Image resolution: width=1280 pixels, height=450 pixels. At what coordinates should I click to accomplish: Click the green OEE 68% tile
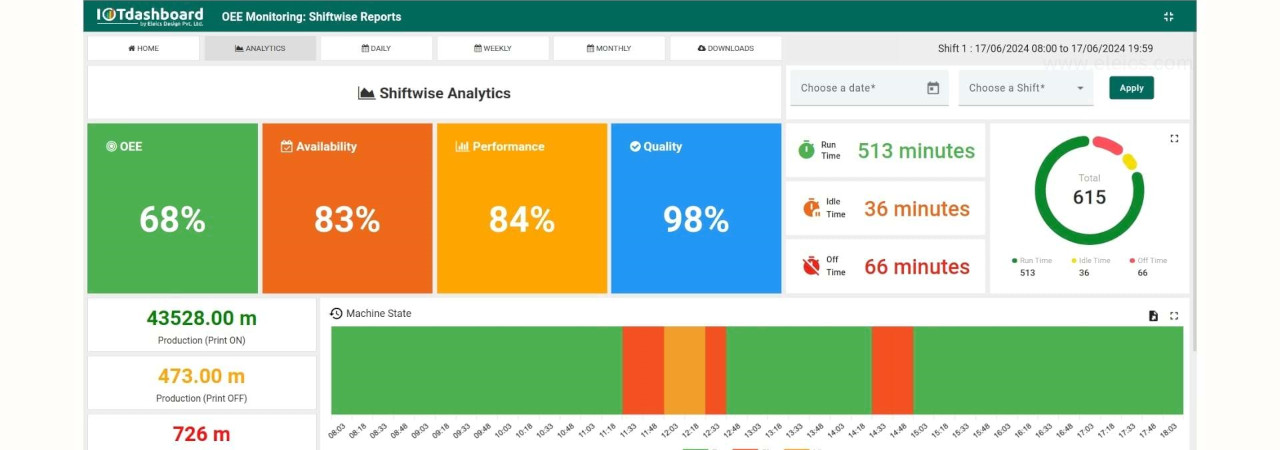click(172, 208)
